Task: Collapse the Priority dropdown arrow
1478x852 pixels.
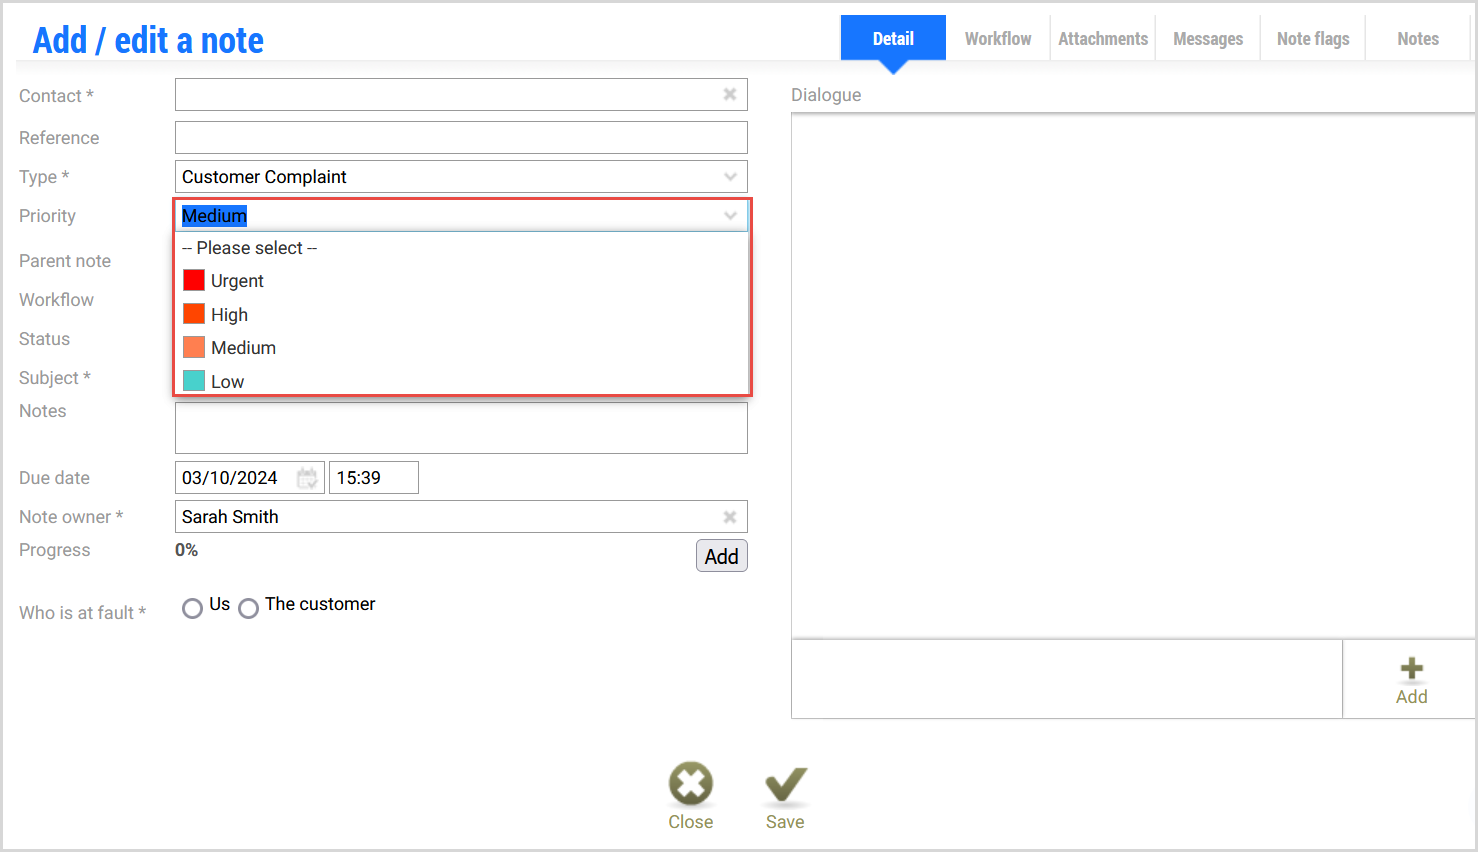Action: tap(731, 216)
